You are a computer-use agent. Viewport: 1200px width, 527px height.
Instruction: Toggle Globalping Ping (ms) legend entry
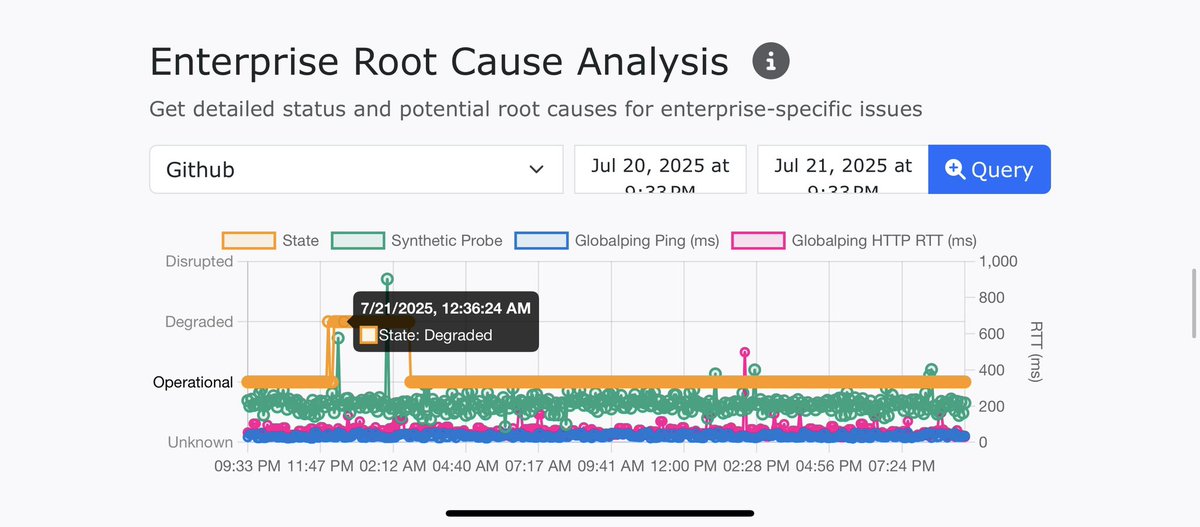(x=618, y=240)
